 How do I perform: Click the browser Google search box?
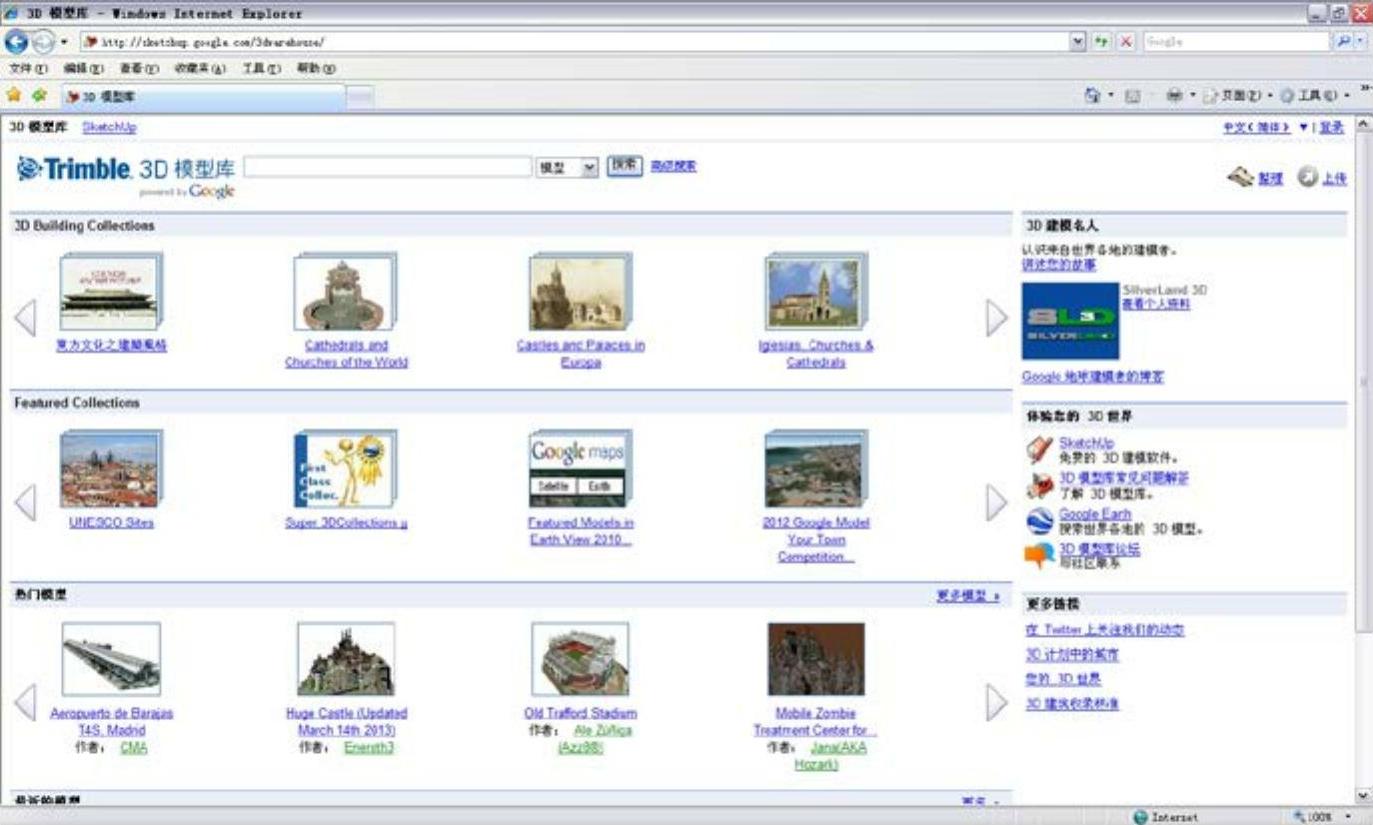pos(1237,42)
